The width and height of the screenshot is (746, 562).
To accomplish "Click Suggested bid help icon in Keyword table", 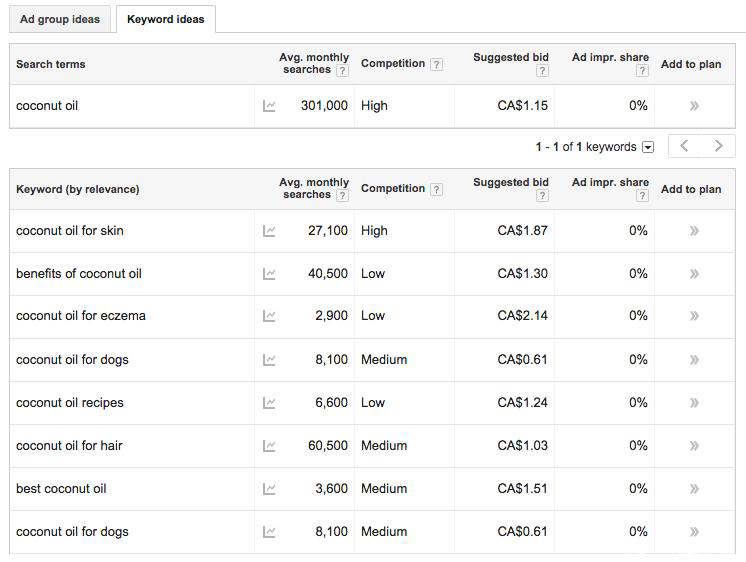I will (542, 196).
